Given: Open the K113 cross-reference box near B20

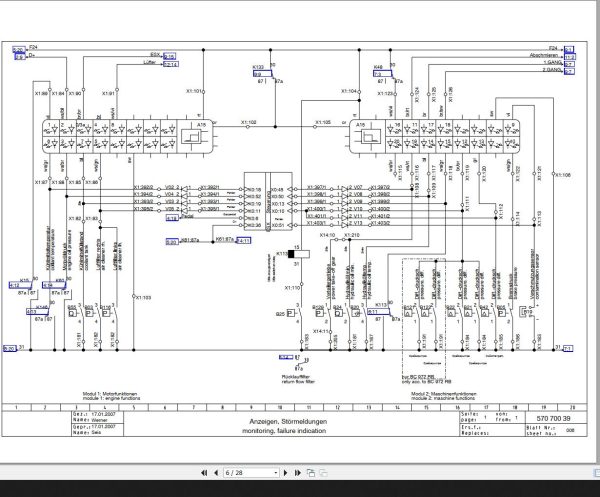Looking at the screenshot, I should click(379, 312).
